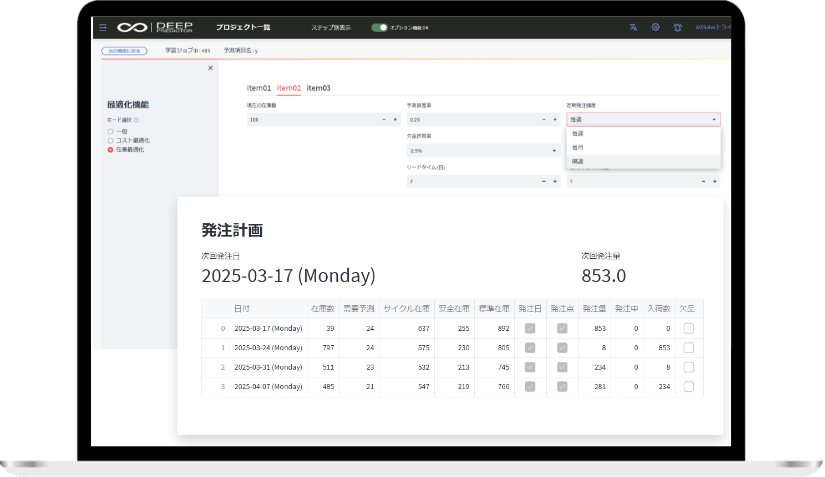
Task: Click the 元の画面に戻る button
Action: (x=123, y=49)
